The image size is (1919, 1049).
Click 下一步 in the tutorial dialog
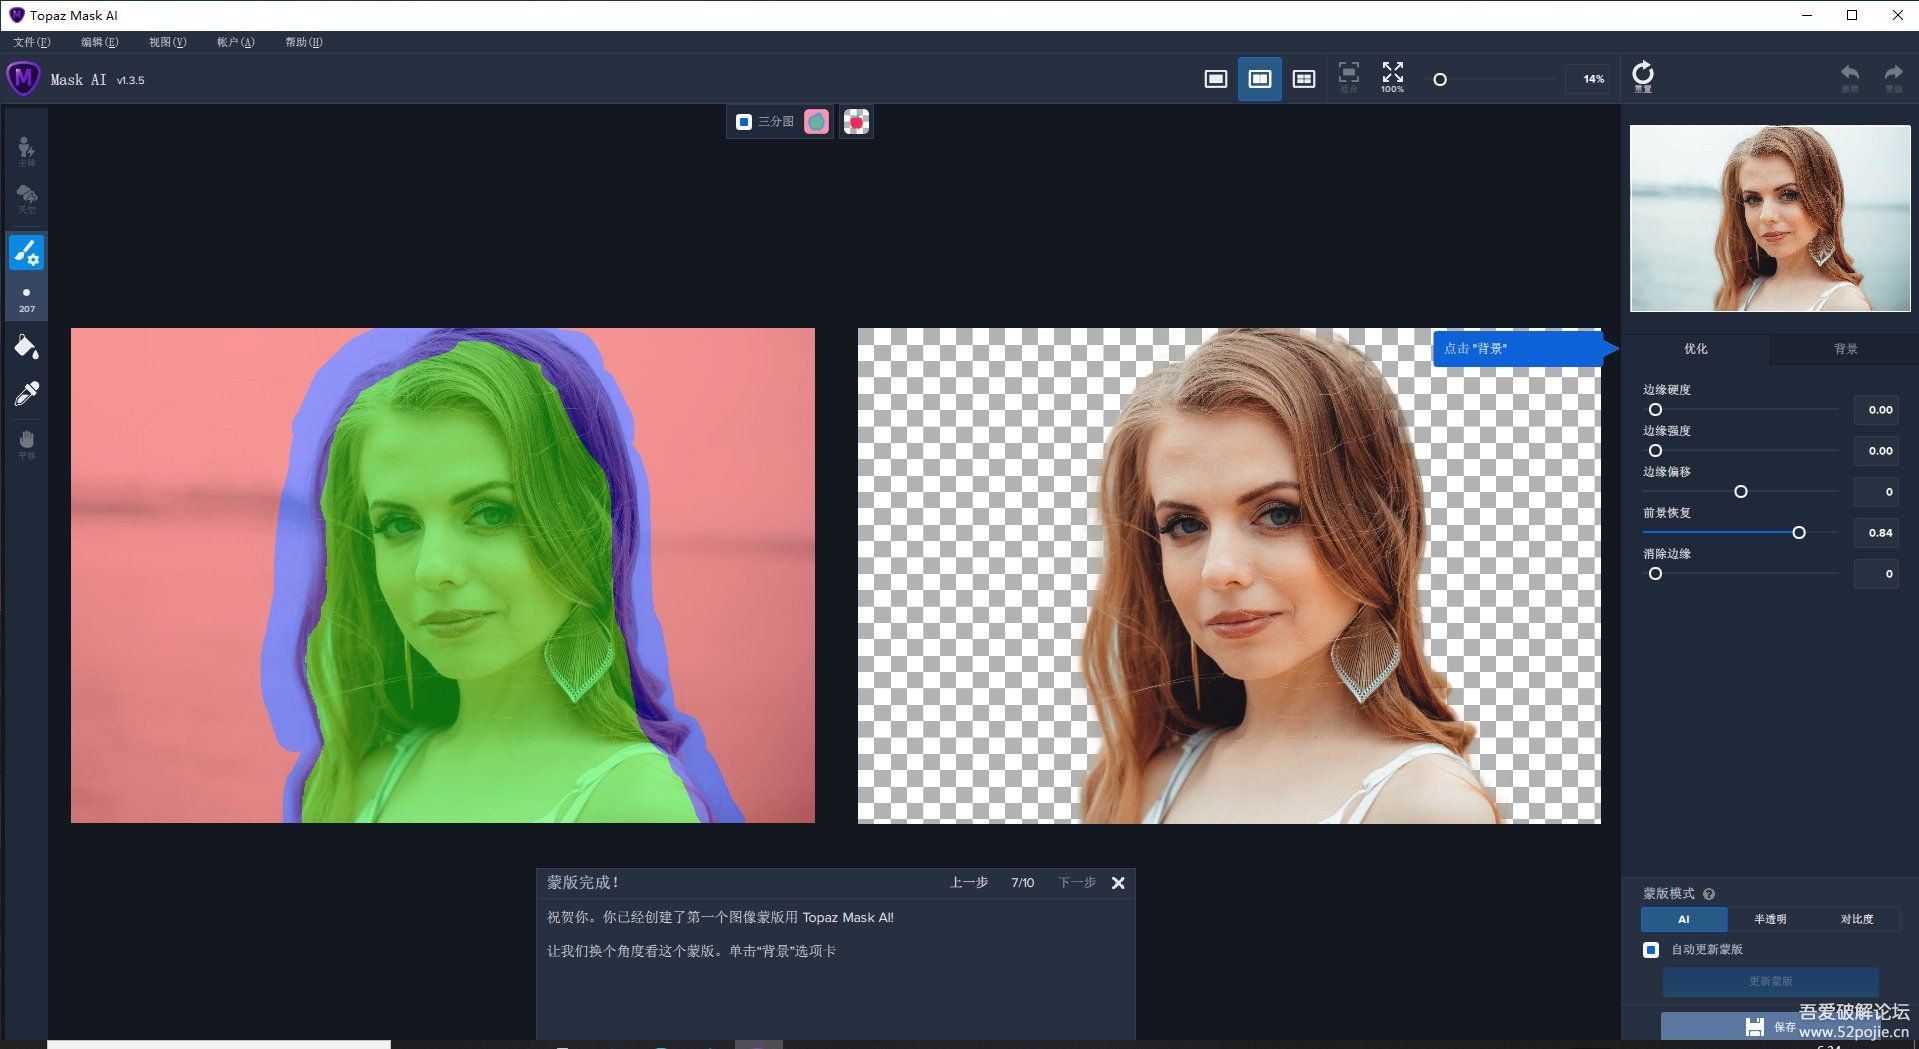pyautogui.click(x=1075, y=883)
